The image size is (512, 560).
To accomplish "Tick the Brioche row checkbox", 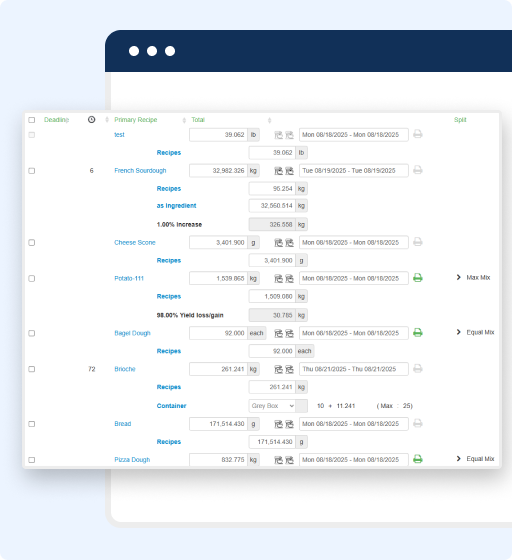I will [x=32, y=369].
